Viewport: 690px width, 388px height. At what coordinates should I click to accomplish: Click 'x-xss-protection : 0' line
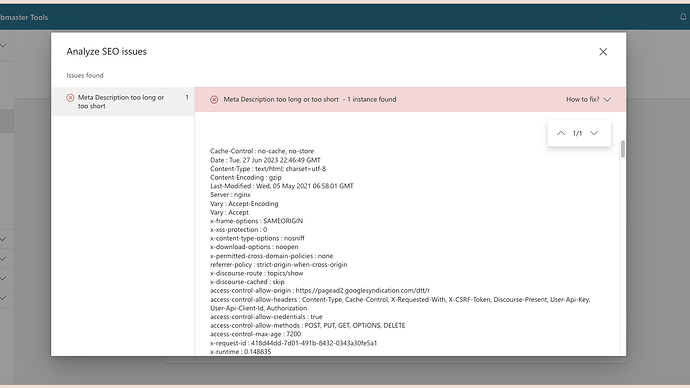point(239,229)
